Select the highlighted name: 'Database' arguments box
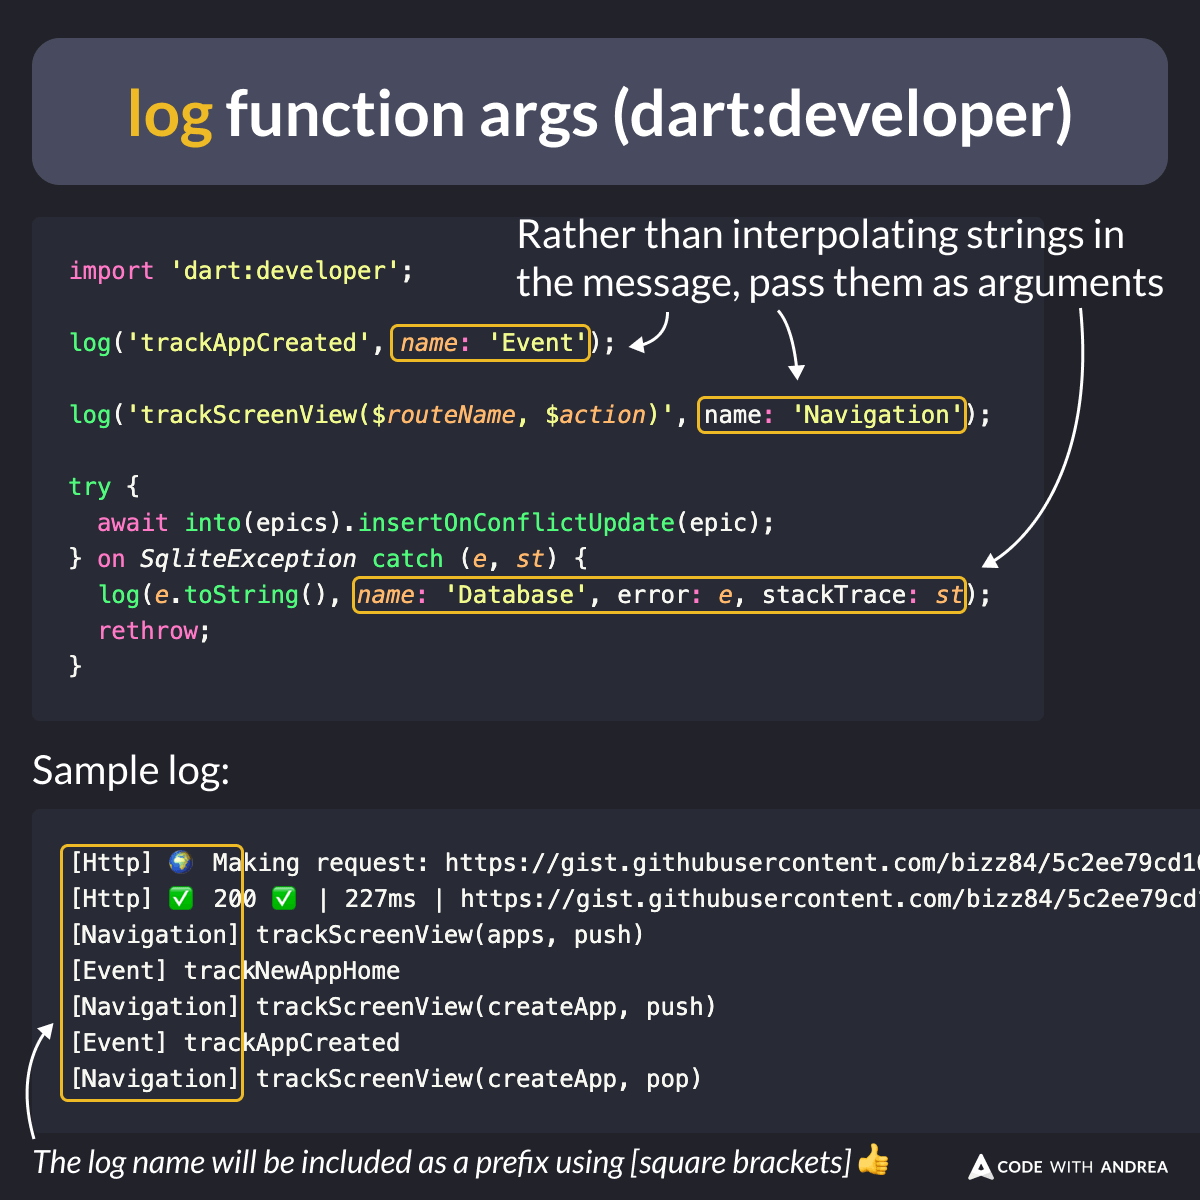The height and width of the screenshot is (1200, 1200). coord(658,595)
